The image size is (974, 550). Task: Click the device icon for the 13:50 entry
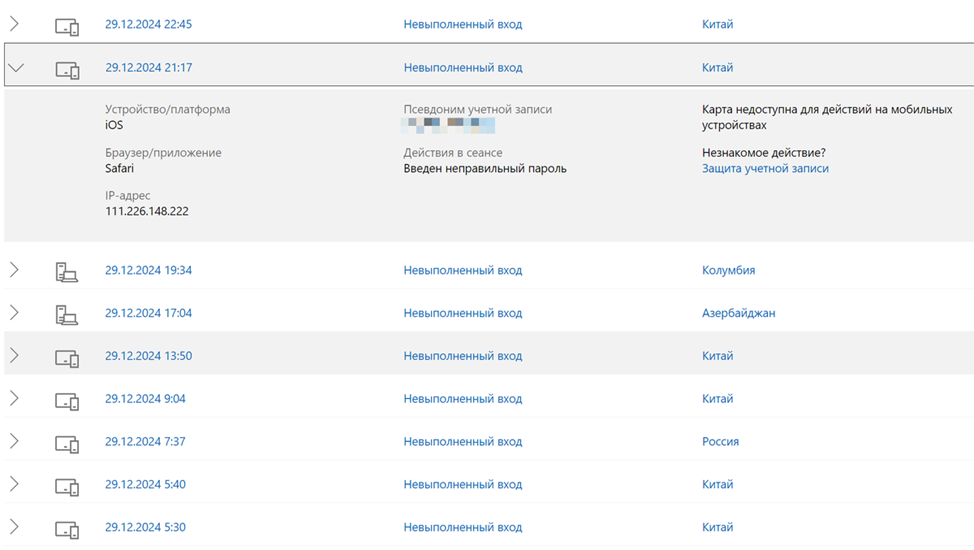click(67, 357)
